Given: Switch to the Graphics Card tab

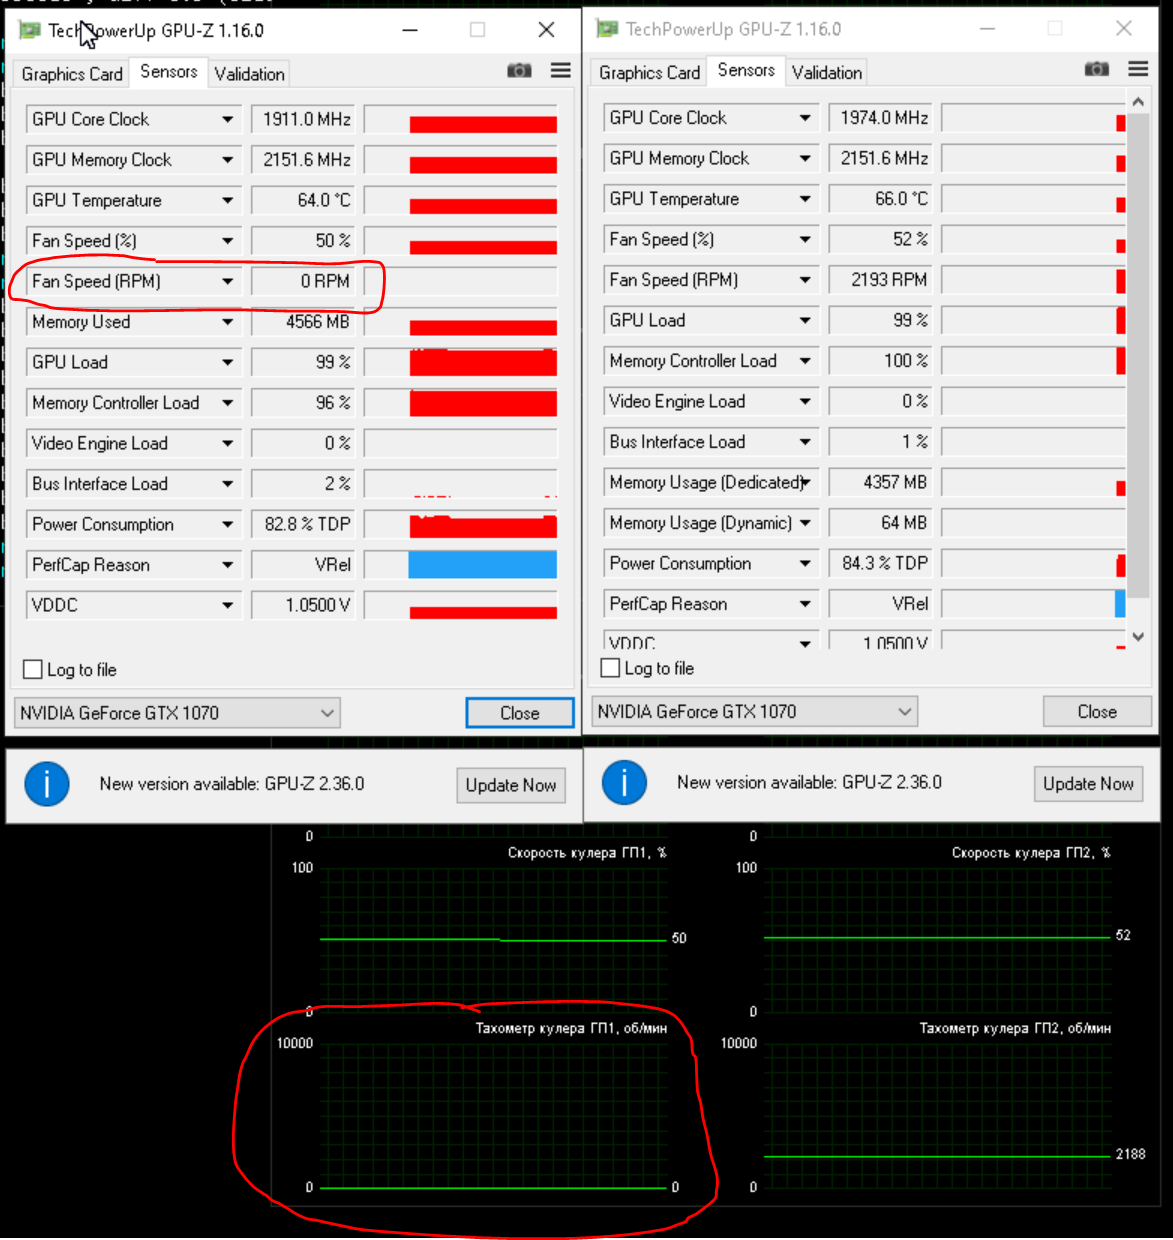Looking at the screenshot, I should (71, 73).
